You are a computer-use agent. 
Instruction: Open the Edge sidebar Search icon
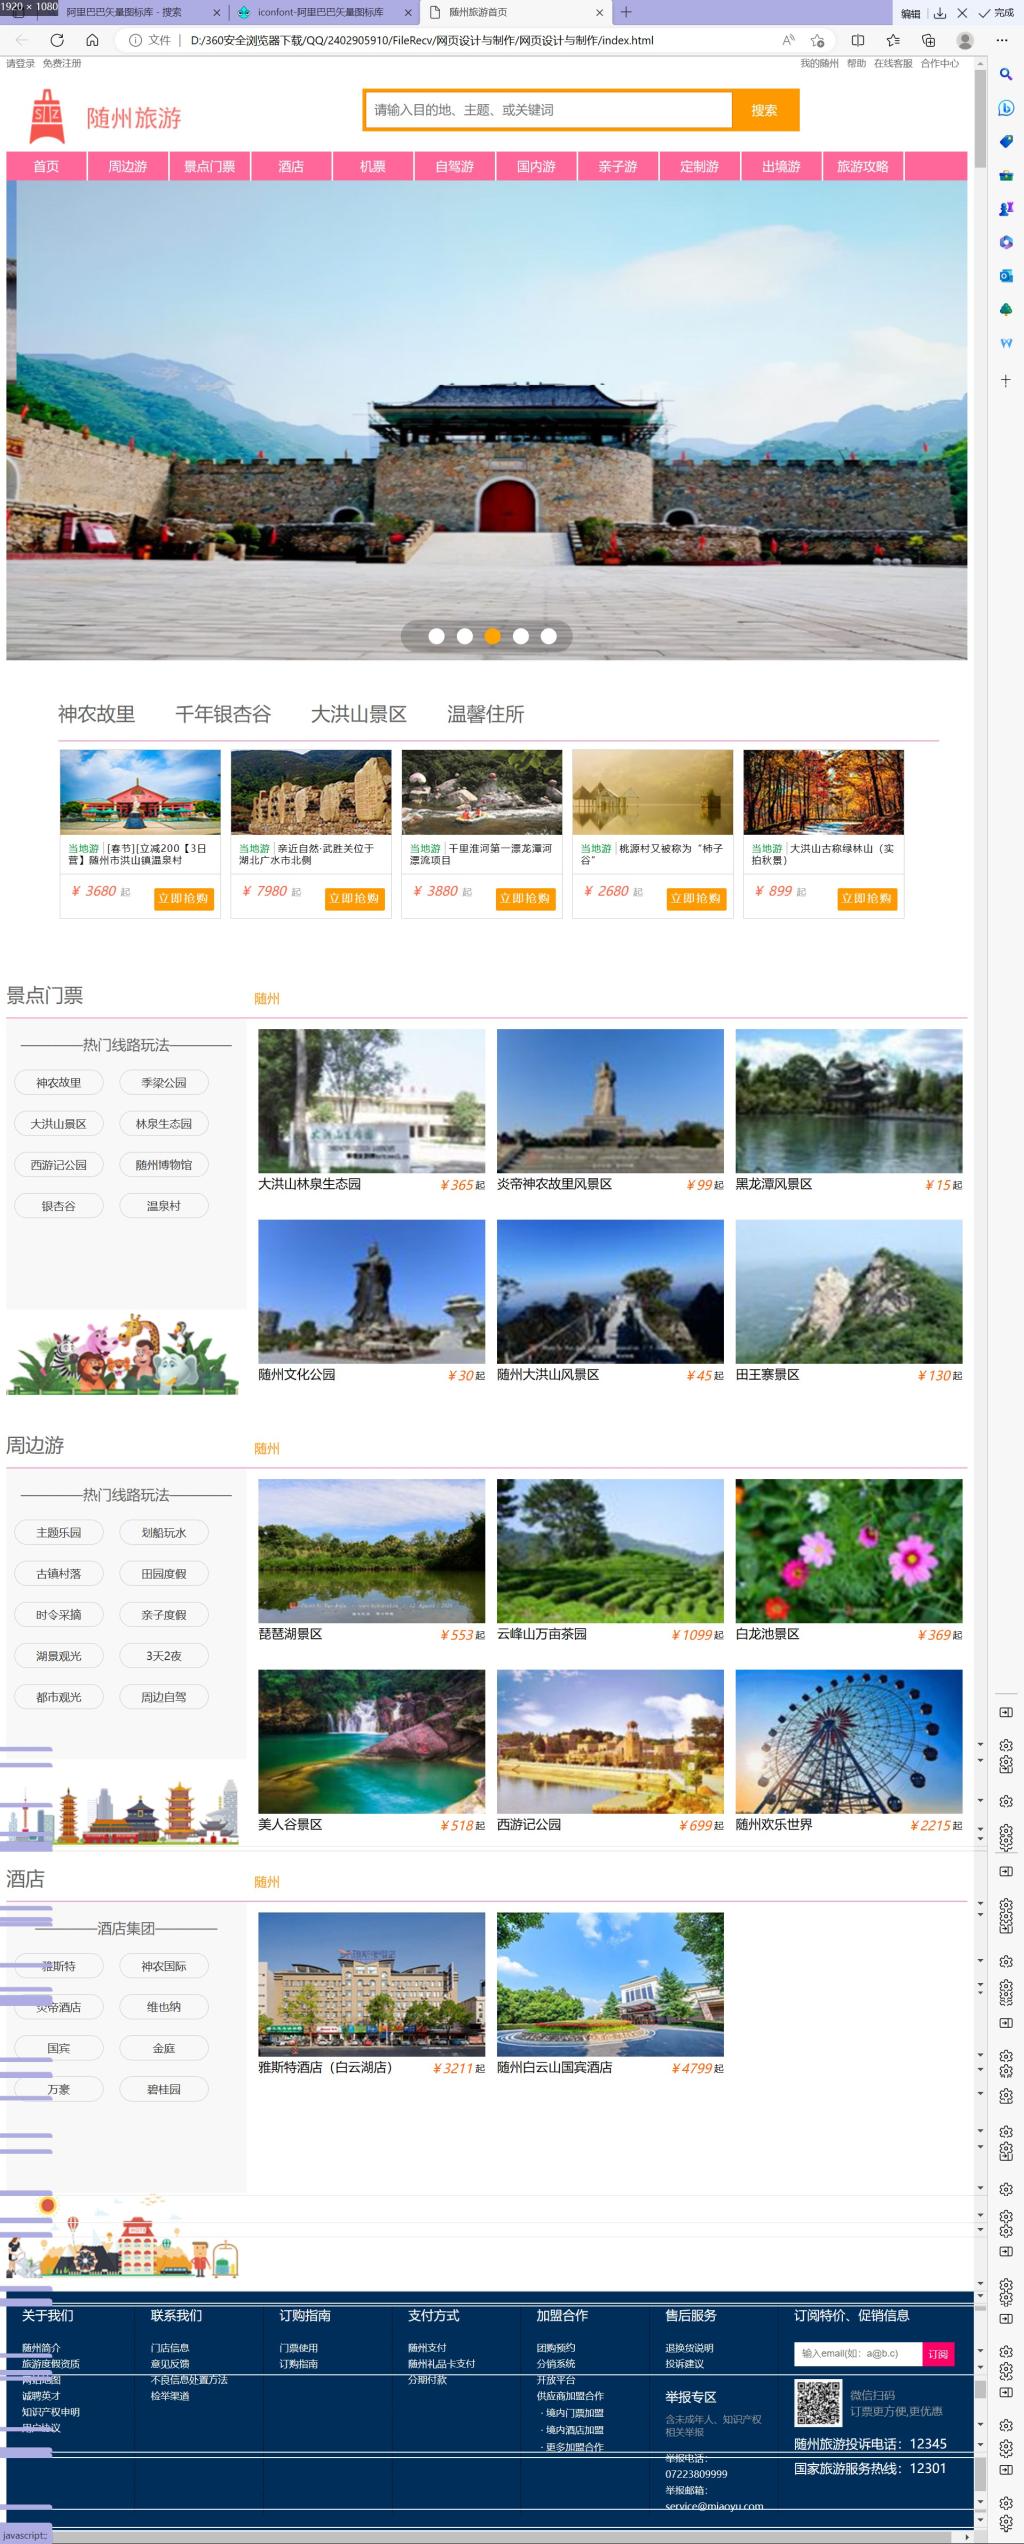click(1005, 74)
